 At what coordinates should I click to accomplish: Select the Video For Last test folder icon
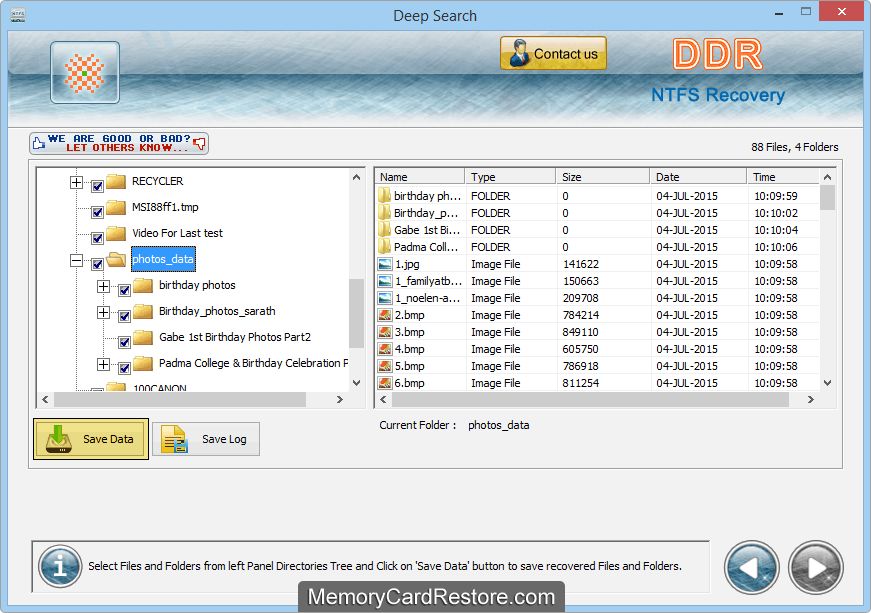[116, 233]
